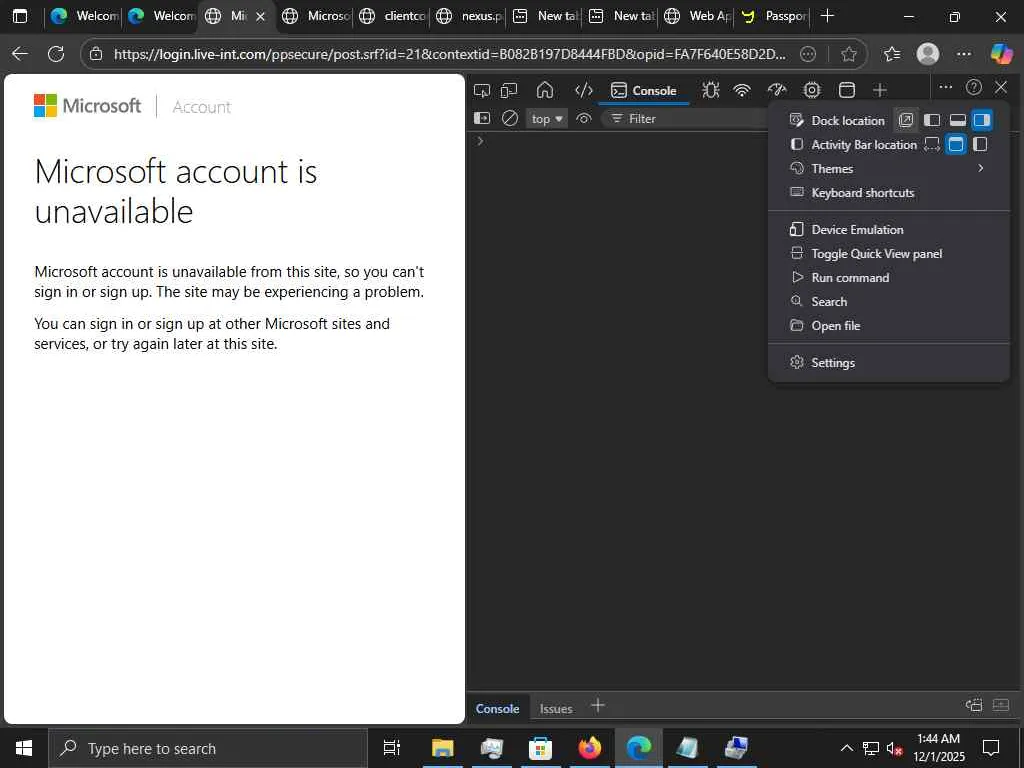Open the DevTools Welcome home tool
Image resolution: width=1024 pixels, height=768 pixels.
click(x=545, y=90)
